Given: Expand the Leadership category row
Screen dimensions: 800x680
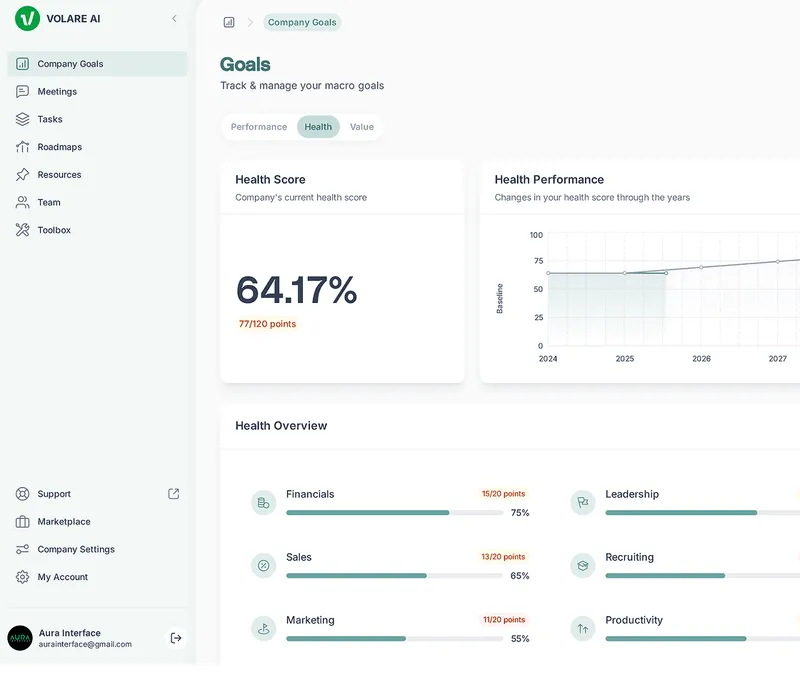Looking at the screenshot, I should coord(632,493).
